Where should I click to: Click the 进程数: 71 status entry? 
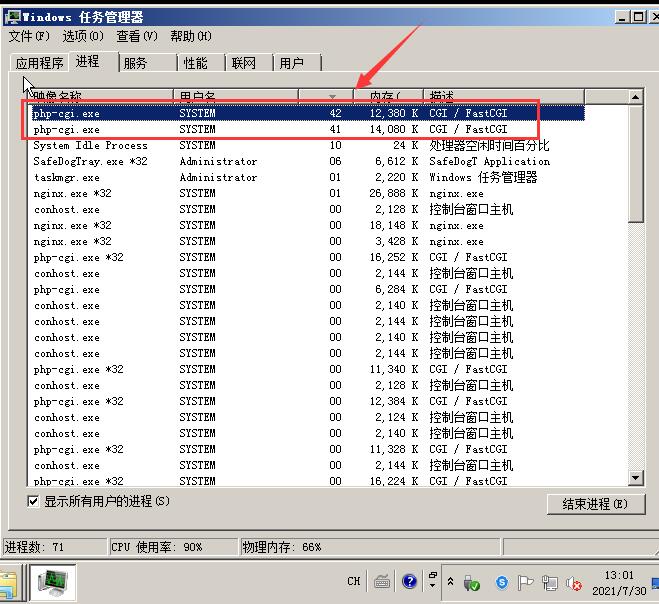[x=55, y=547]
